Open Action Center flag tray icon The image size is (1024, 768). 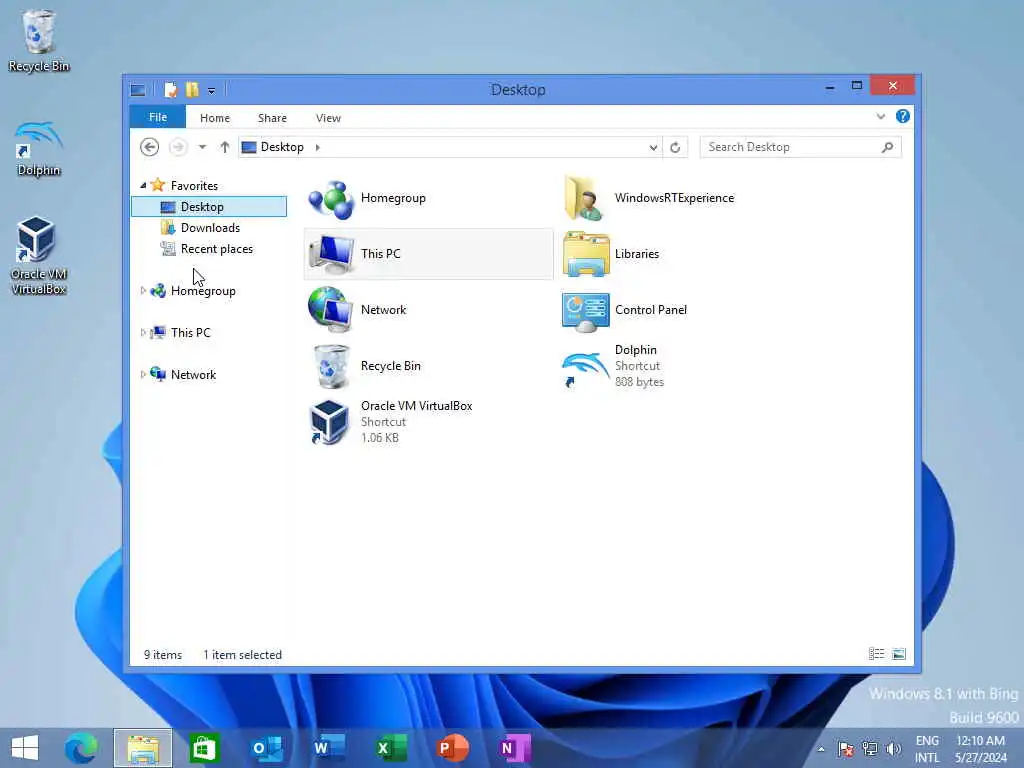pyautogui.click(x=846, y=749)
